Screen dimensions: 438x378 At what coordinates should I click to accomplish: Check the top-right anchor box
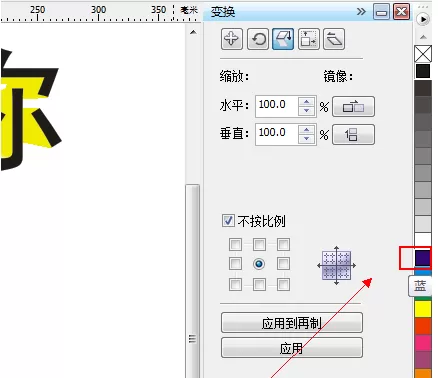pos(283,244)
